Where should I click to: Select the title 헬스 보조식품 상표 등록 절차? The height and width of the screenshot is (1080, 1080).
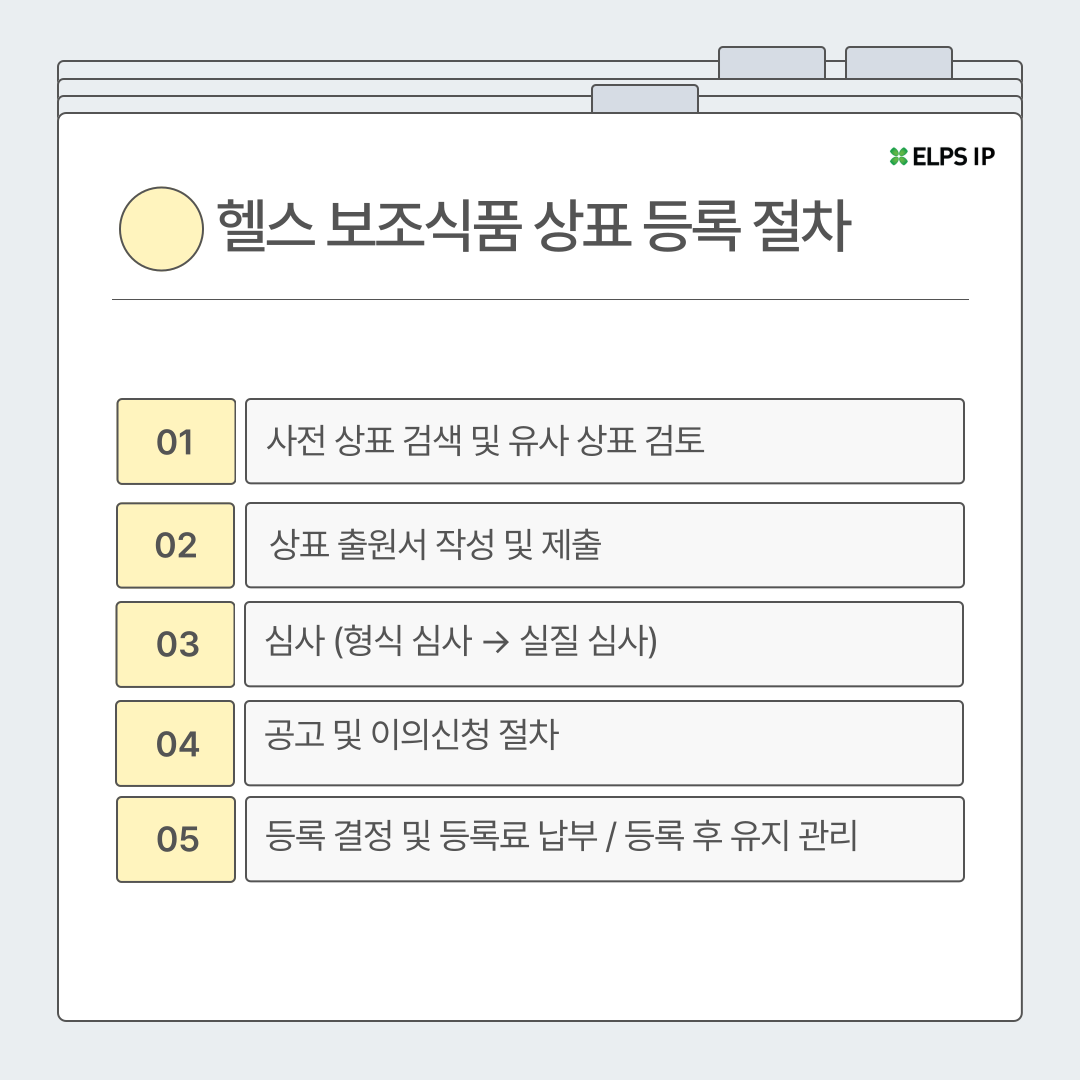(532, 229)
